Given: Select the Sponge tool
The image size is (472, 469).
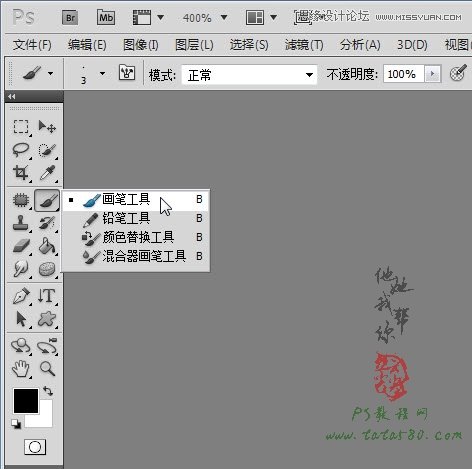Looking at the screenshot, I should coord(47,269).
